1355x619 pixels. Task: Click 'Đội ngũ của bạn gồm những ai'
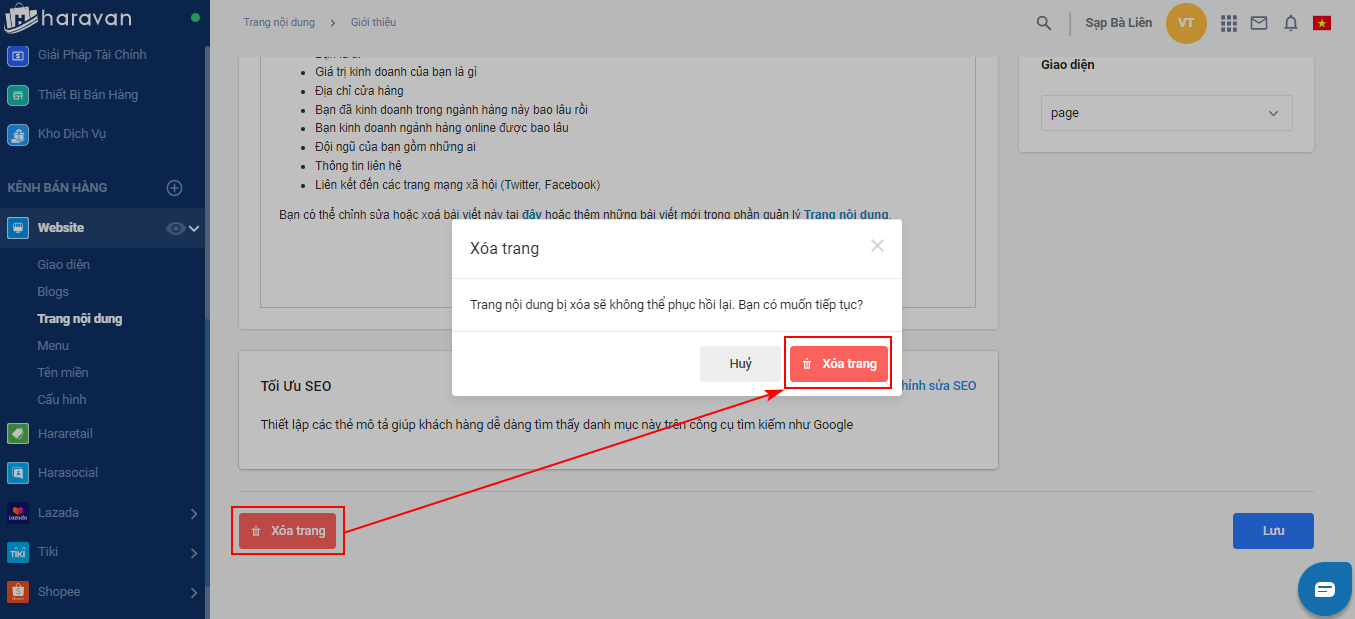click(395, 147)
